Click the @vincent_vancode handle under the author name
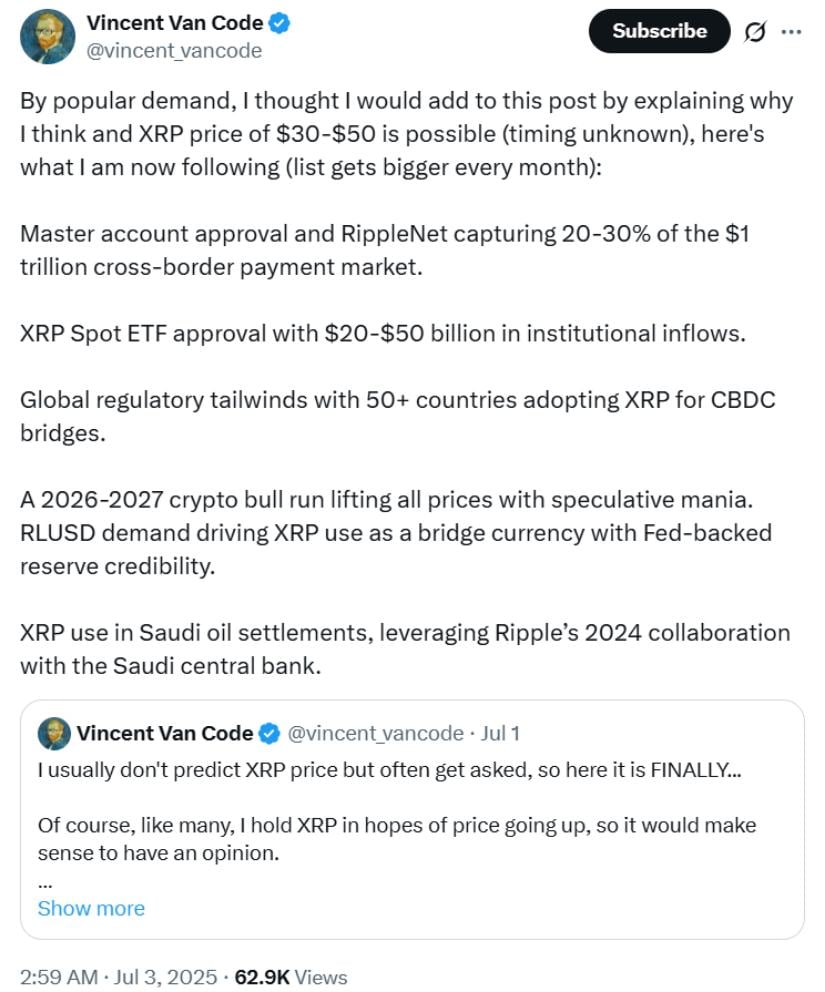This screenshot has width=825, height=992. tap(174, 51)
